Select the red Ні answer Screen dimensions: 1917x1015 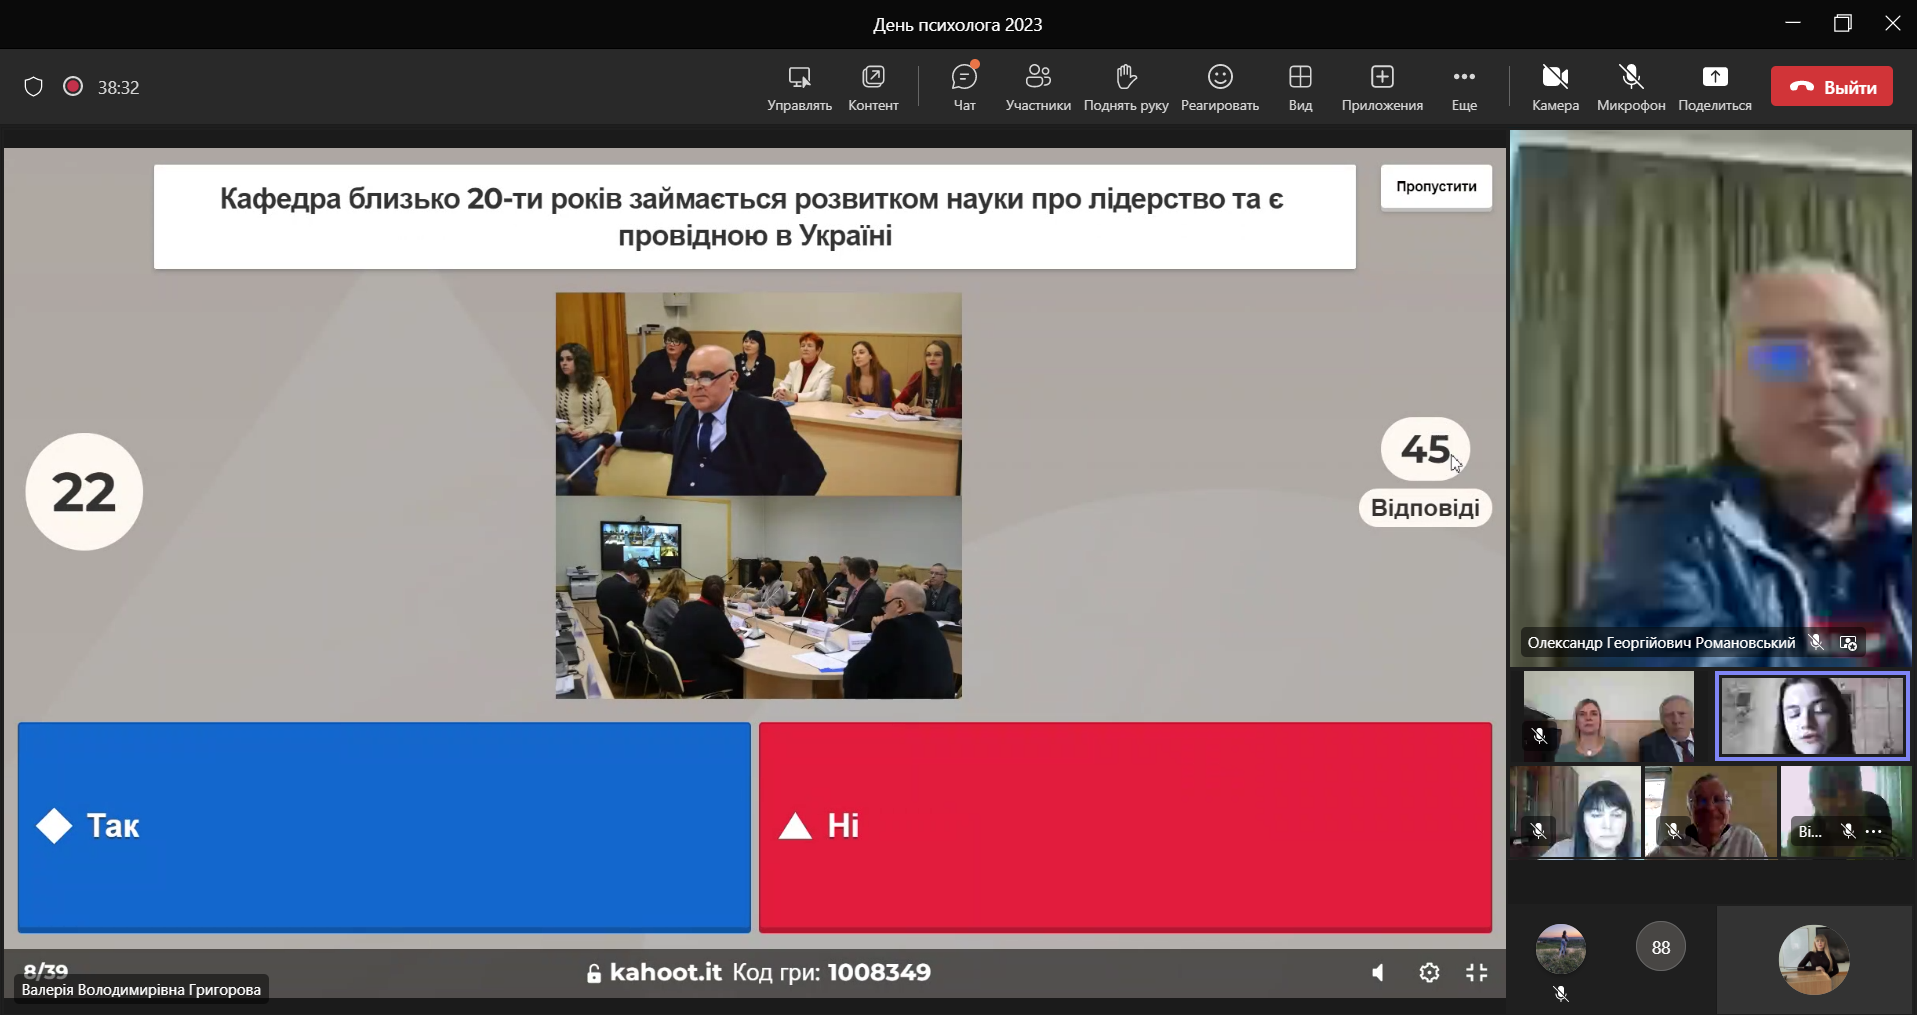point(1125,827)
